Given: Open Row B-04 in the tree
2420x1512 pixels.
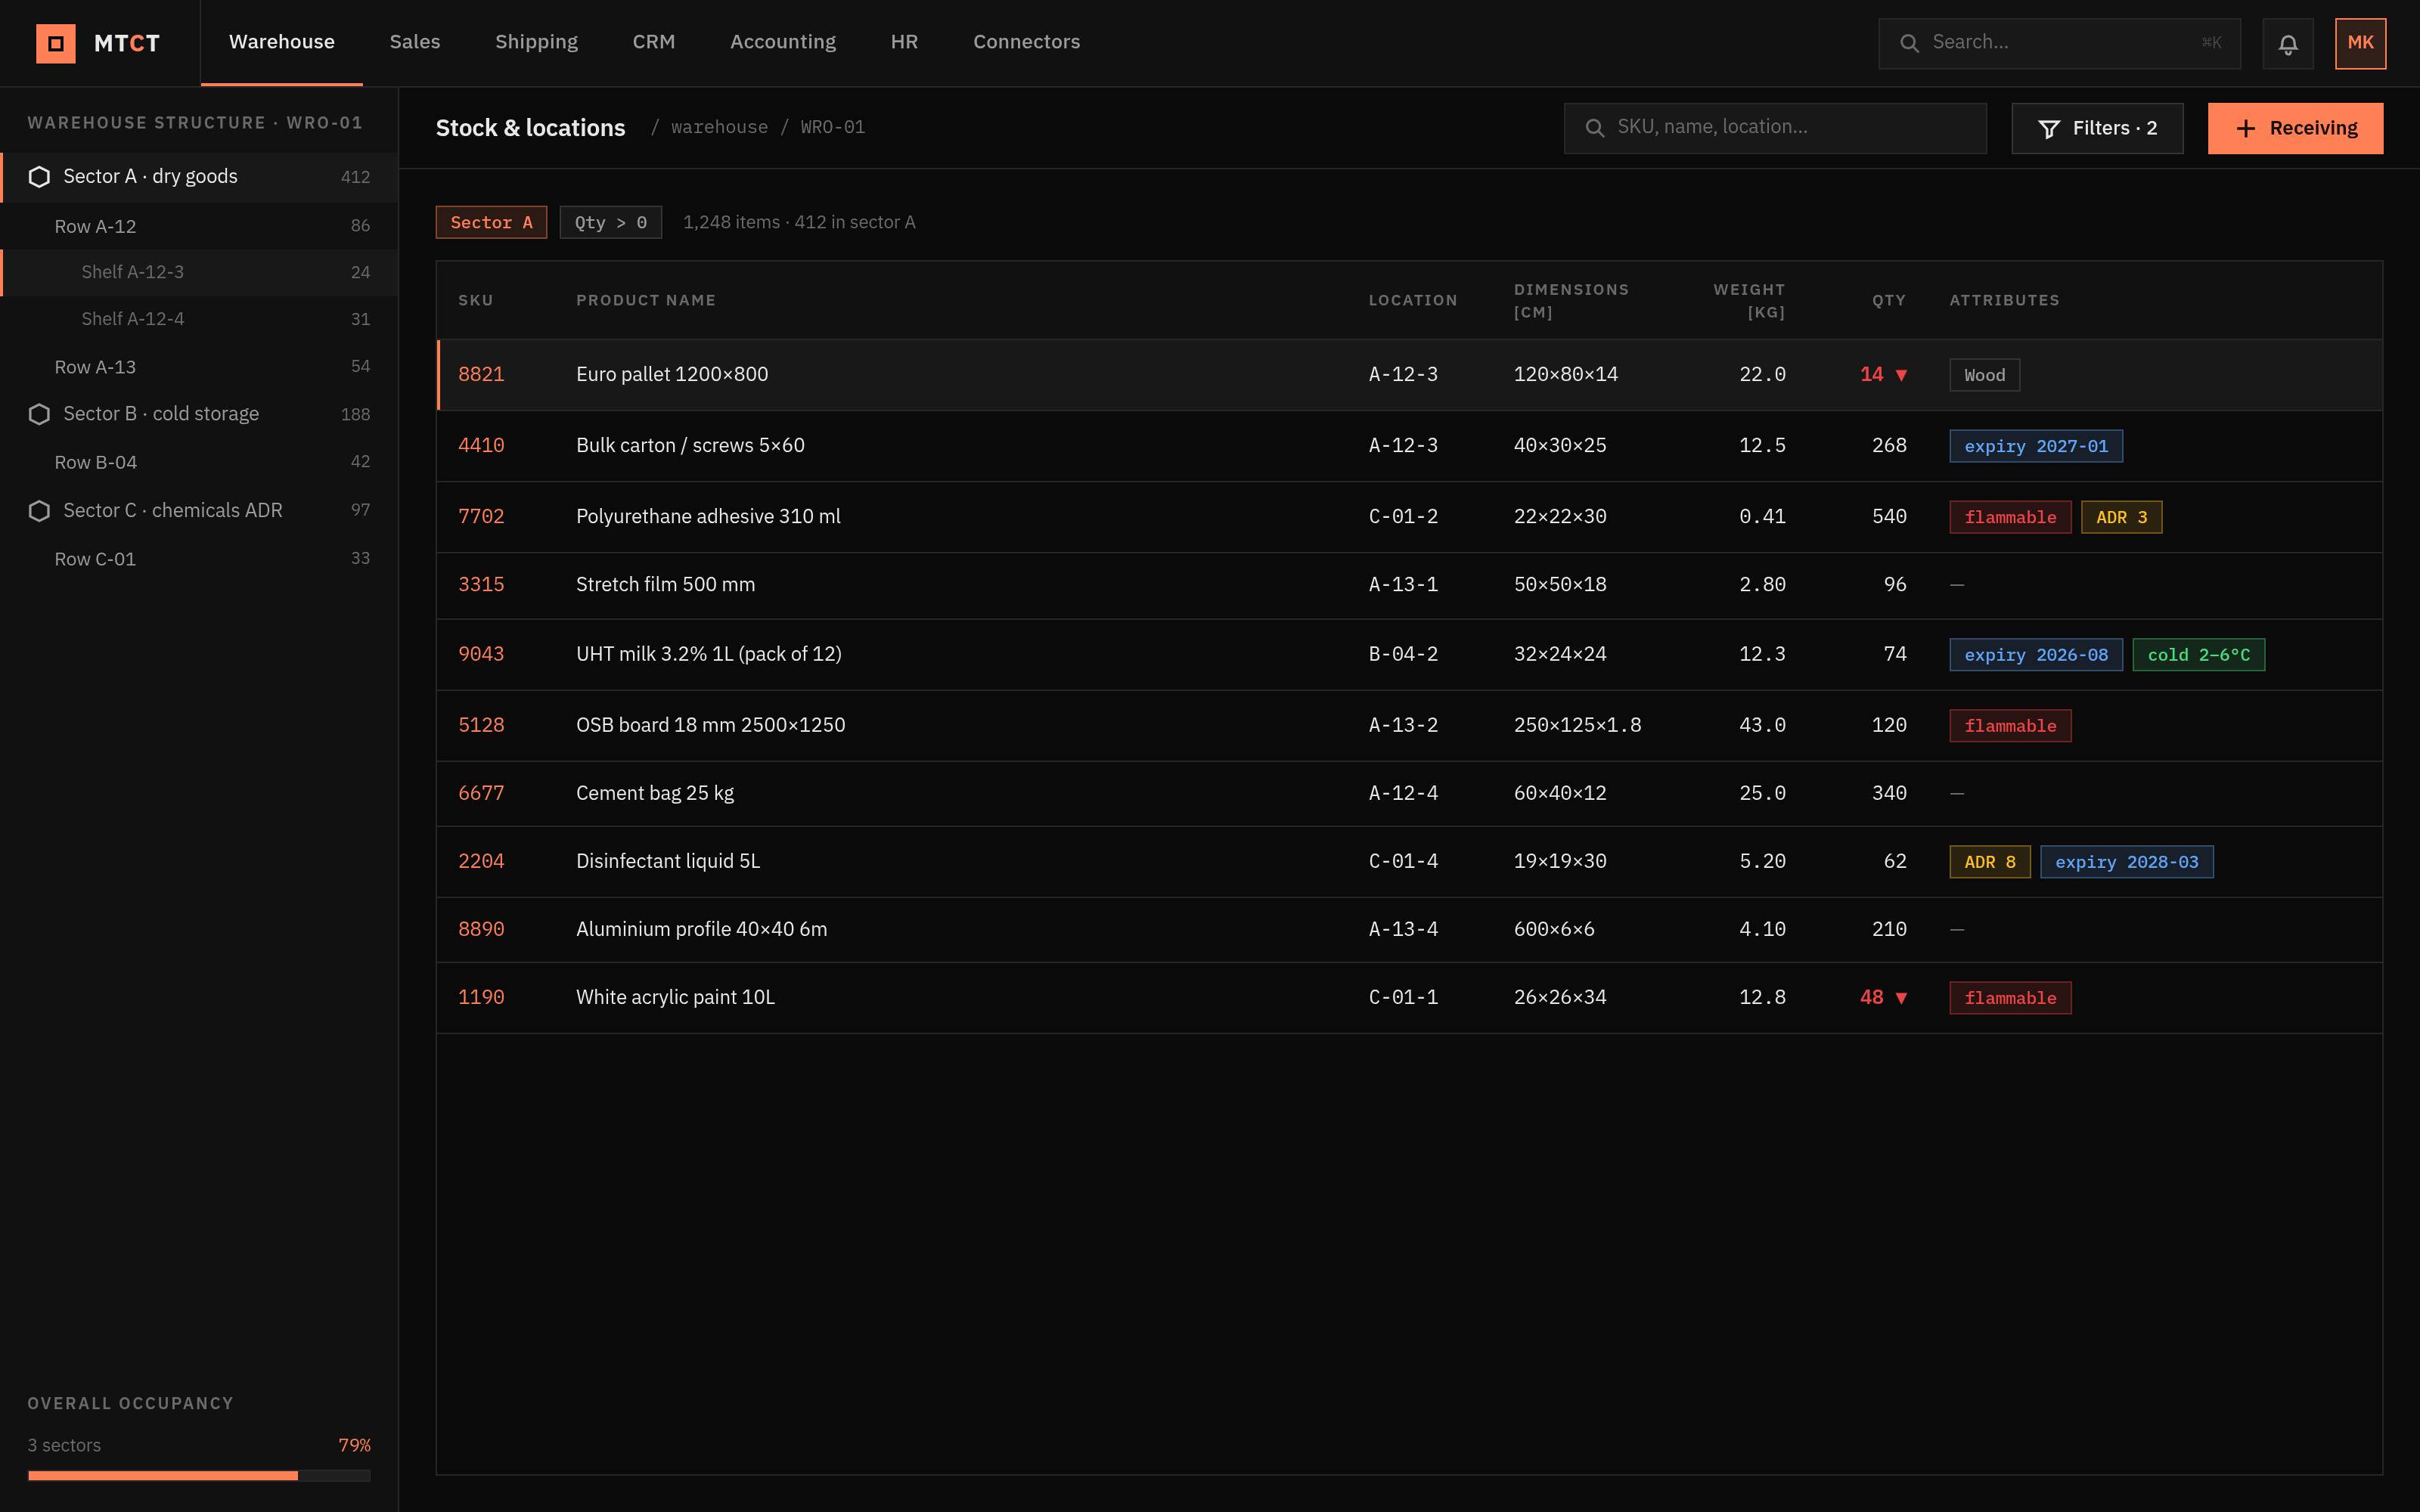Looking at the screenshot, I should click(x=199, y=462).
